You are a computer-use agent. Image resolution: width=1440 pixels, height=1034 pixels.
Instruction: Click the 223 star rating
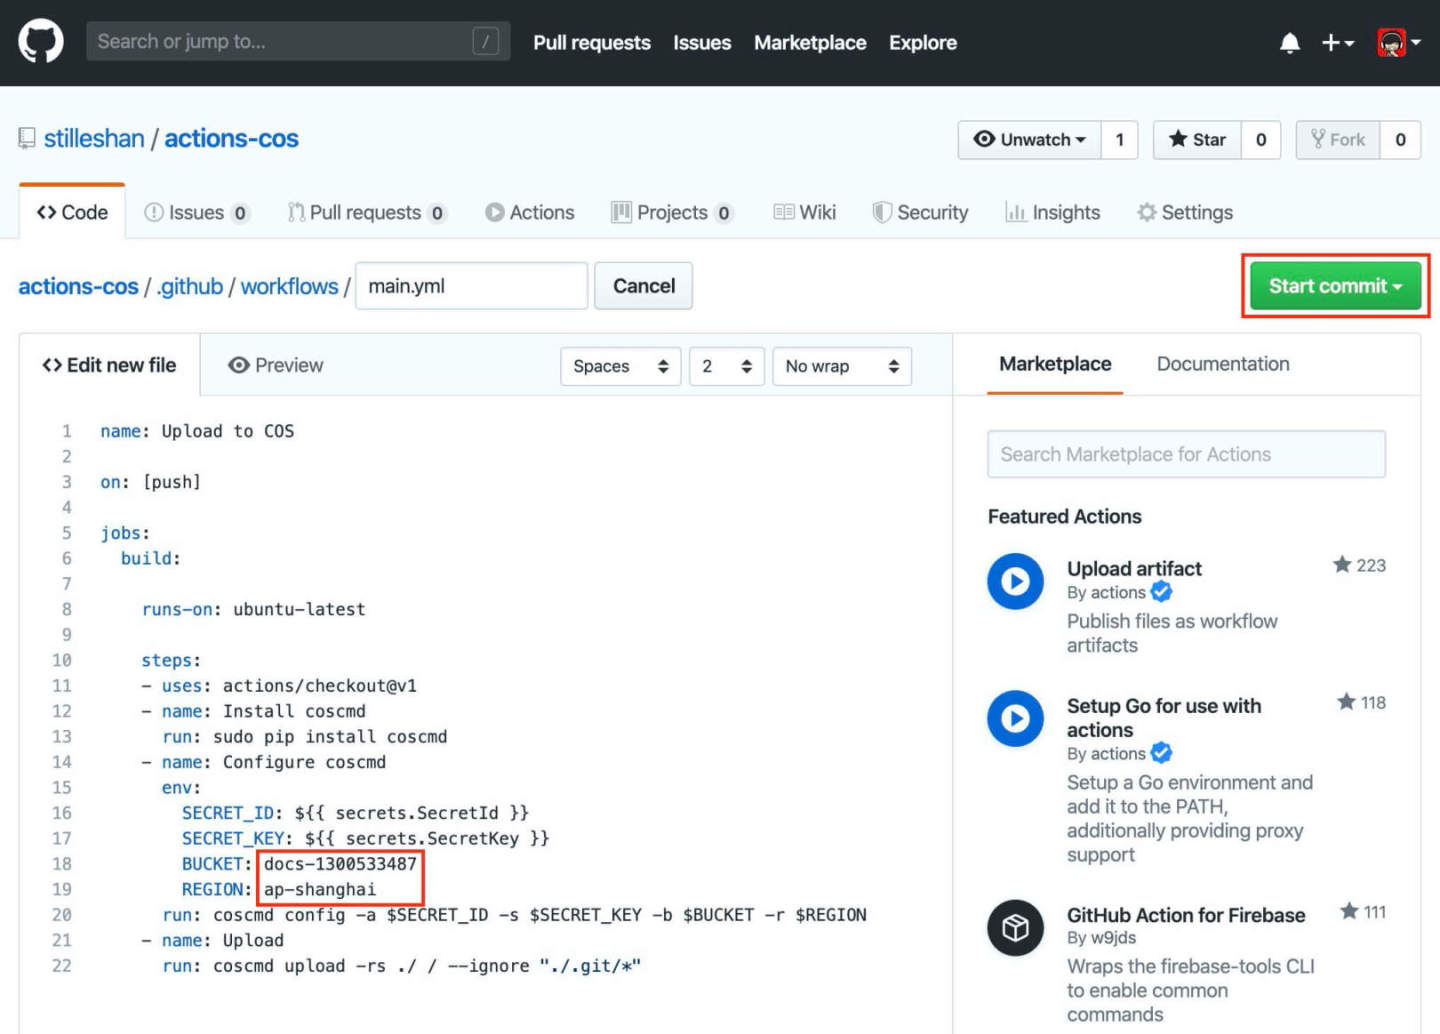1359,565
